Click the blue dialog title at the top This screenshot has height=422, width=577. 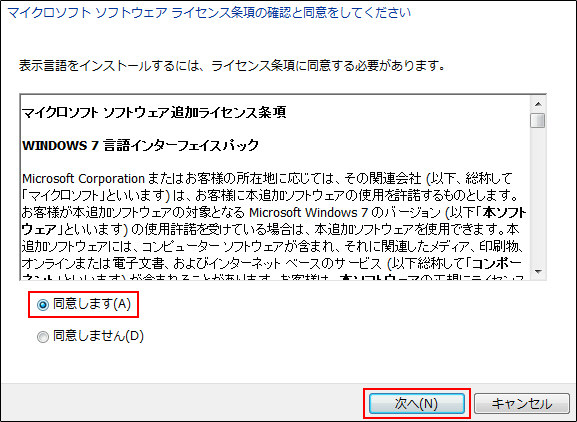click(x=209, y=13)
